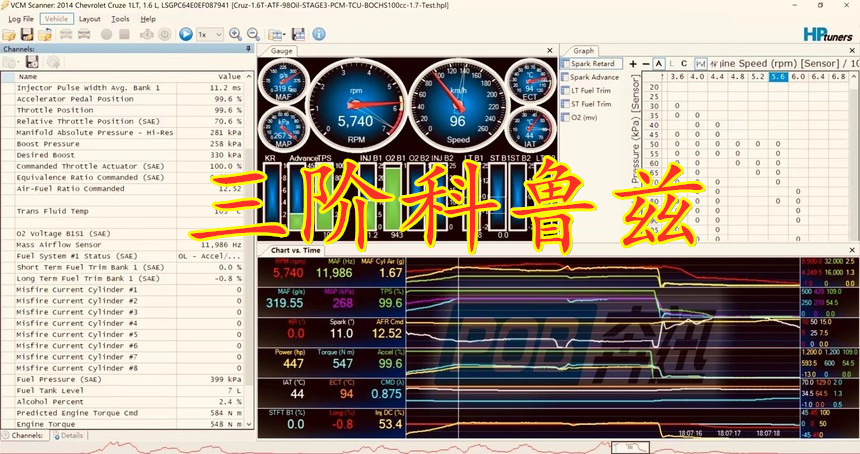The image size is (860, 454).
Task: Click the grayed channels settings gear
Action: [53, 62]
